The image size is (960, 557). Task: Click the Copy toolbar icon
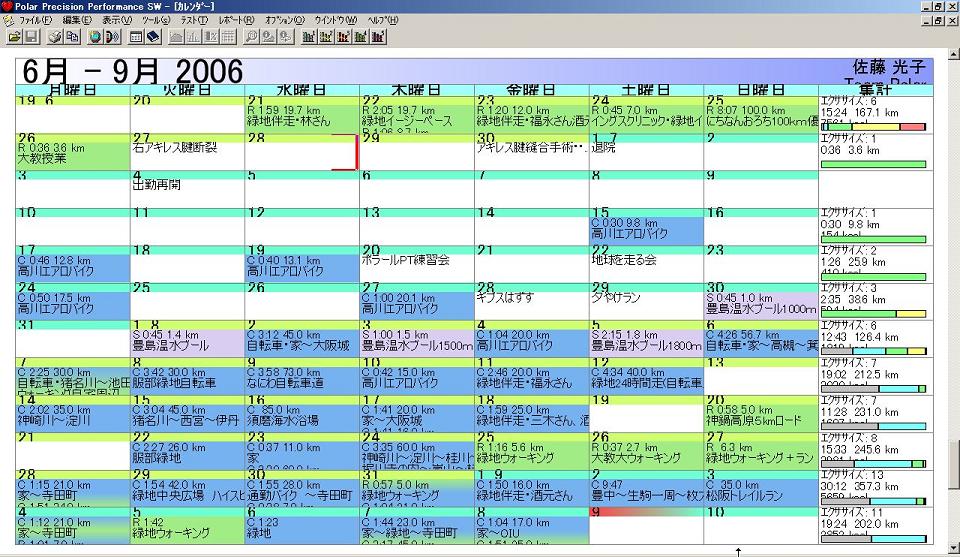pyautogui.click(x=72, y=37)
